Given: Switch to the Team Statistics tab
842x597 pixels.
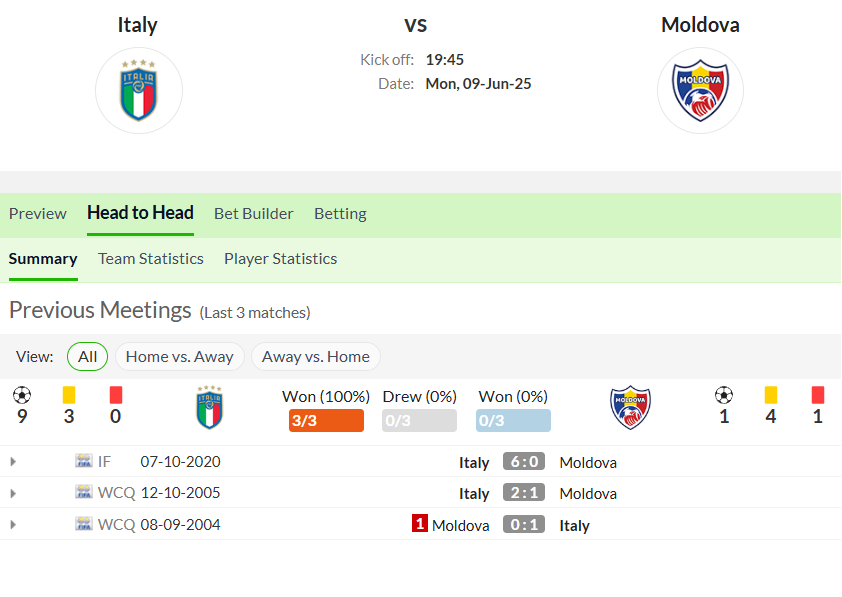Looking at the screenshot, I should click(x=151, y=259).
